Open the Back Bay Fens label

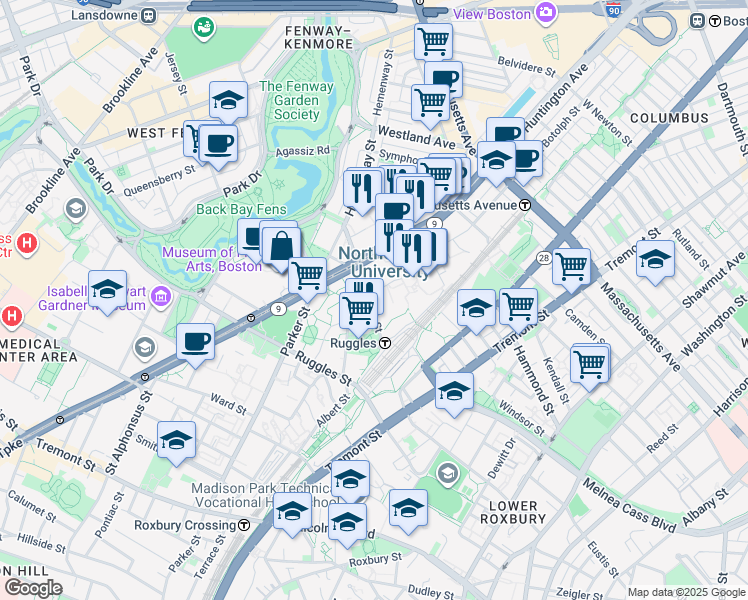coord(241,209)
